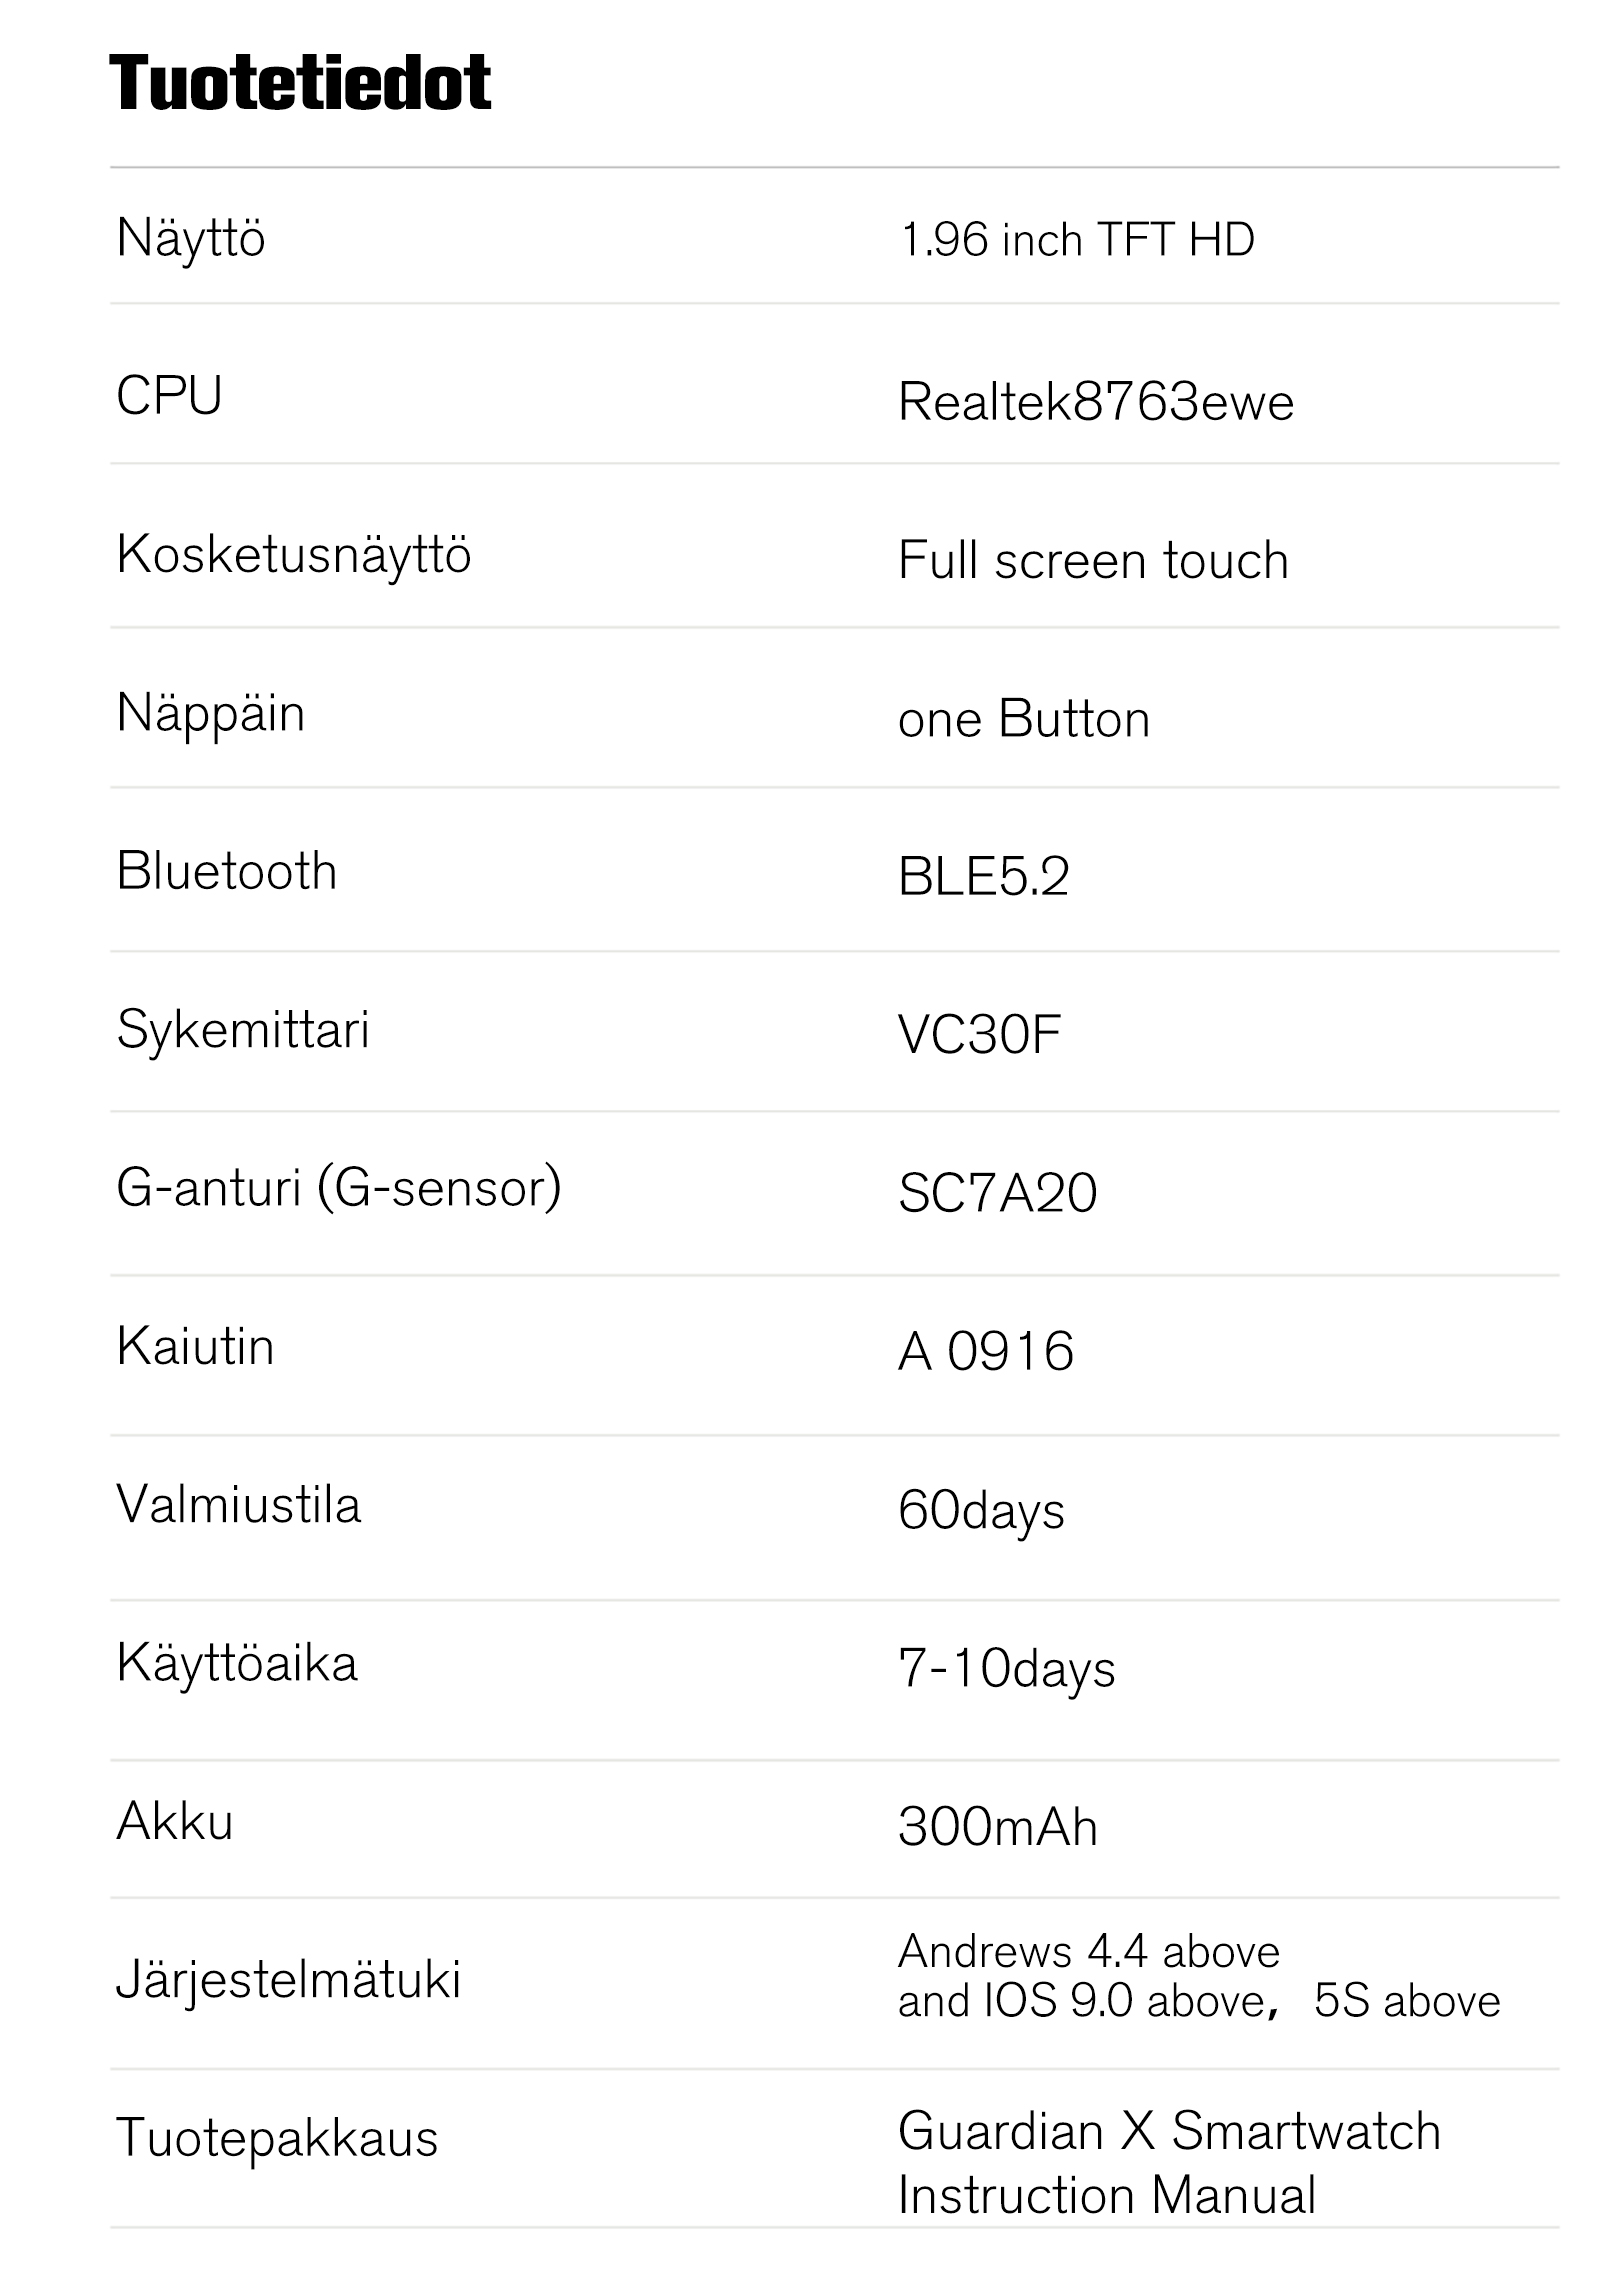1600x2296 pixels.
Task: Select the 300mAh battery value
Action: tap(998, 1827)
